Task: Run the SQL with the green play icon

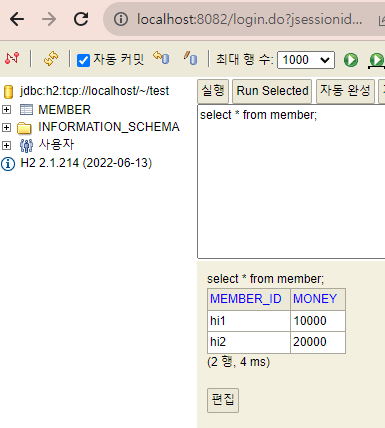Action: 351,60
